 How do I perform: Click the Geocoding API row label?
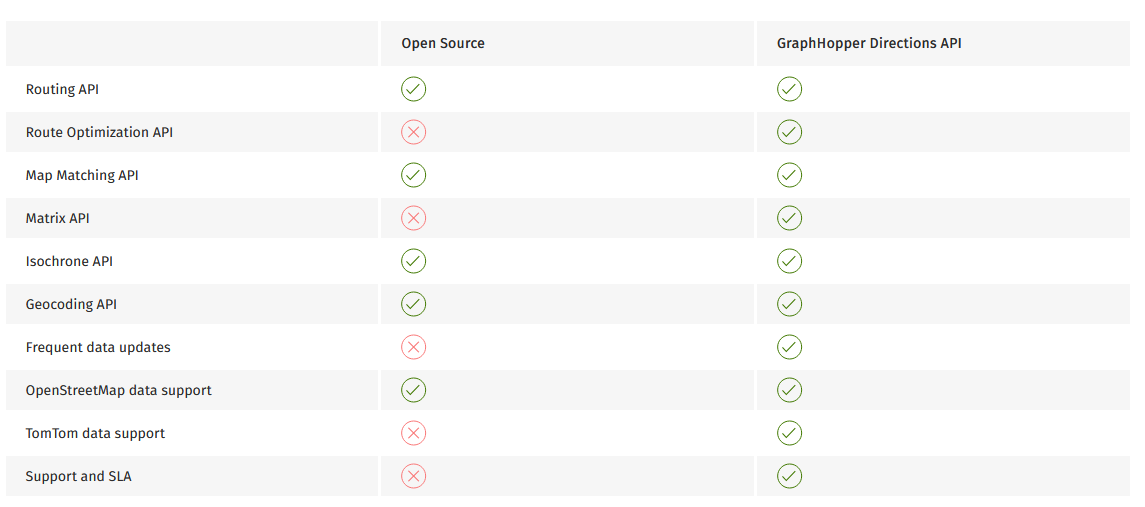pyautogui.click(x=71, y=304)
